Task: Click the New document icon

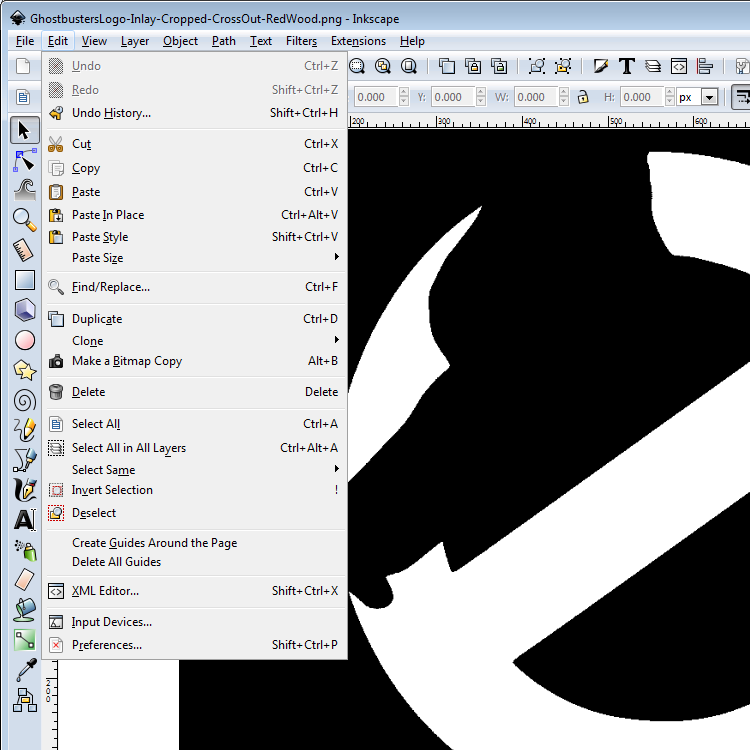Action: (x=23, y=66)
